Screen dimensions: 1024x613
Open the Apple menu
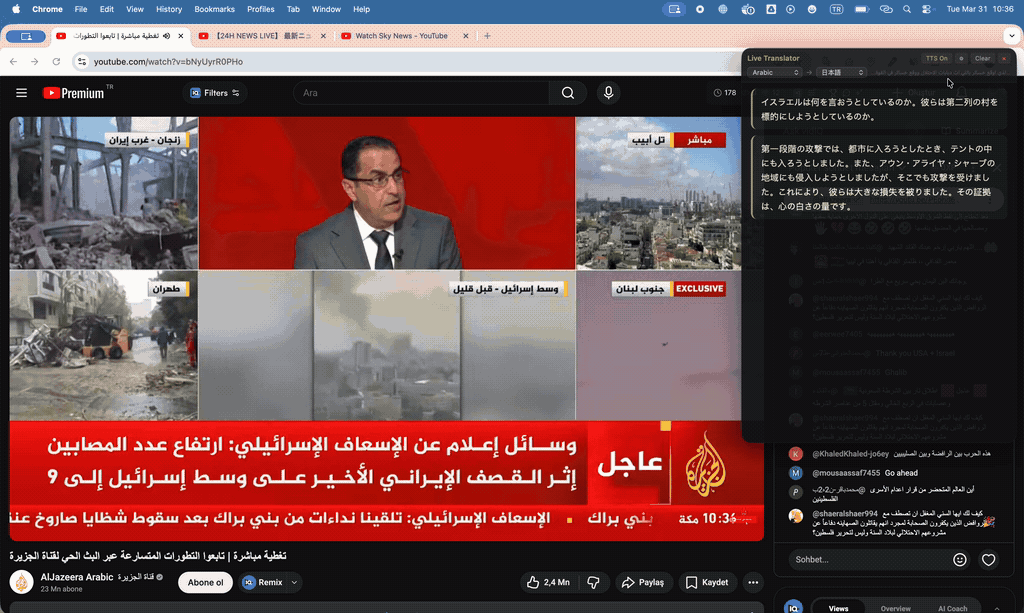(x=16, y=9)
